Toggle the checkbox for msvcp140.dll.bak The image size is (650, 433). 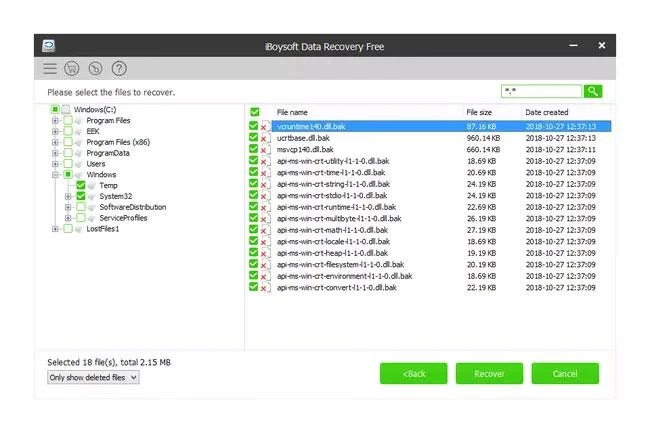click(x=254, y=149)
